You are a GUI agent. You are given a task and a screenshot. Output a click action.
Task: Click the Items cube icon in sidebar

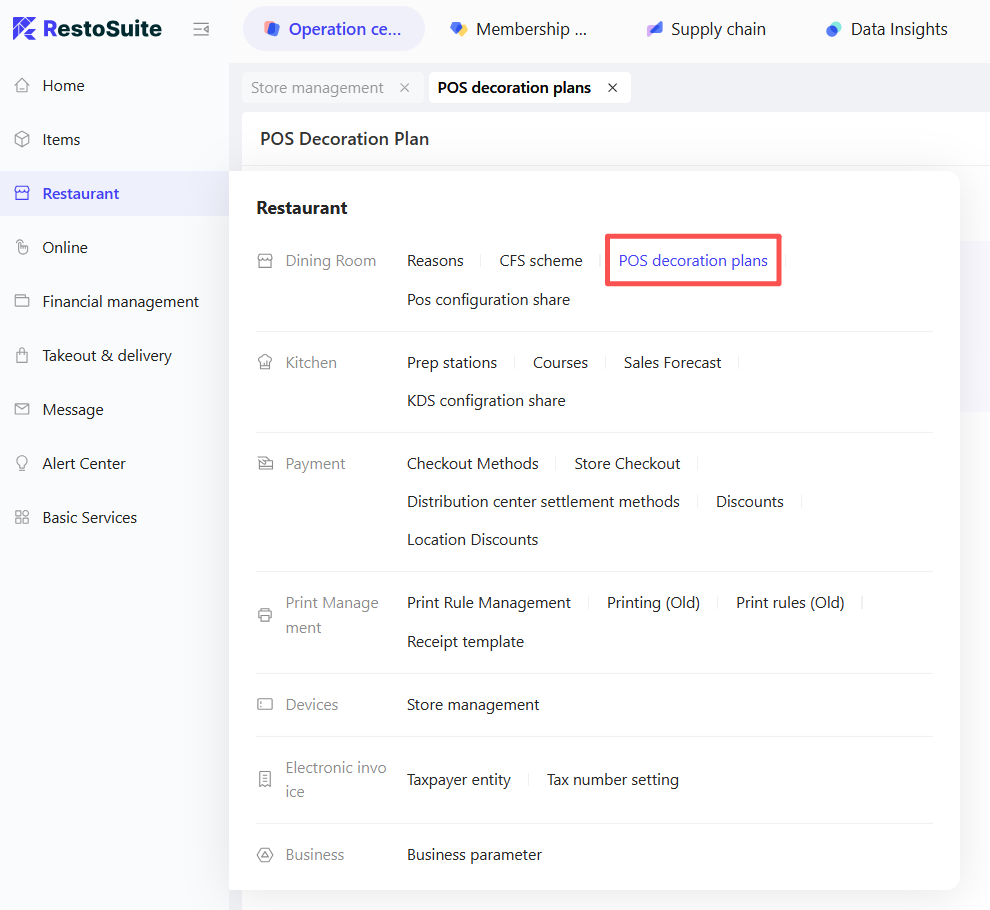point(22,140)
